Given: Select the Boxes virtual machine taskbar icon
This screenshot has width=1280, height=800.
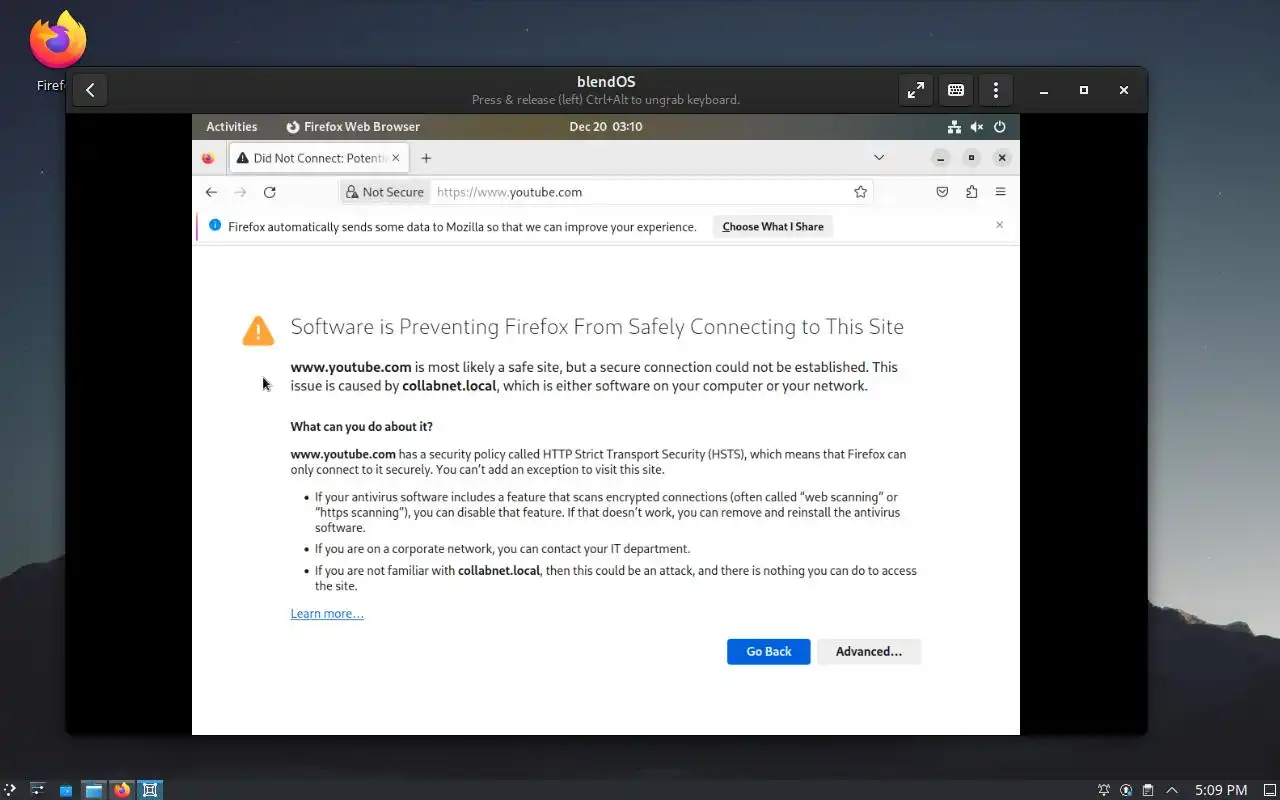Looking at the screenshot, I should tap(150, 790).
